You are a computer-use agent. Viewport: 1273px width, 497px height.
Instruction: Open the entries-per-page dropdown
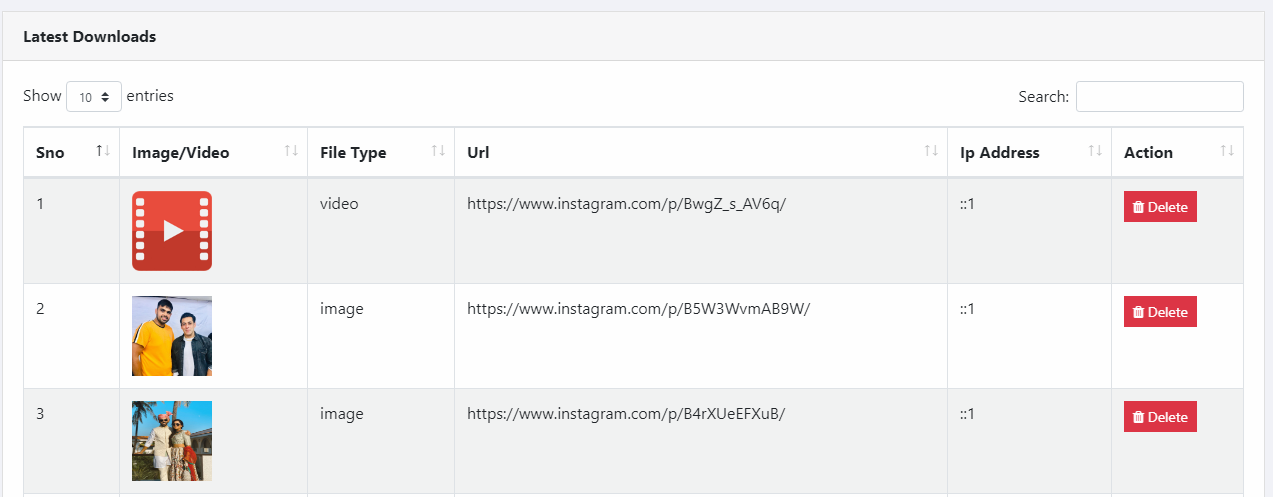point(94,97)
